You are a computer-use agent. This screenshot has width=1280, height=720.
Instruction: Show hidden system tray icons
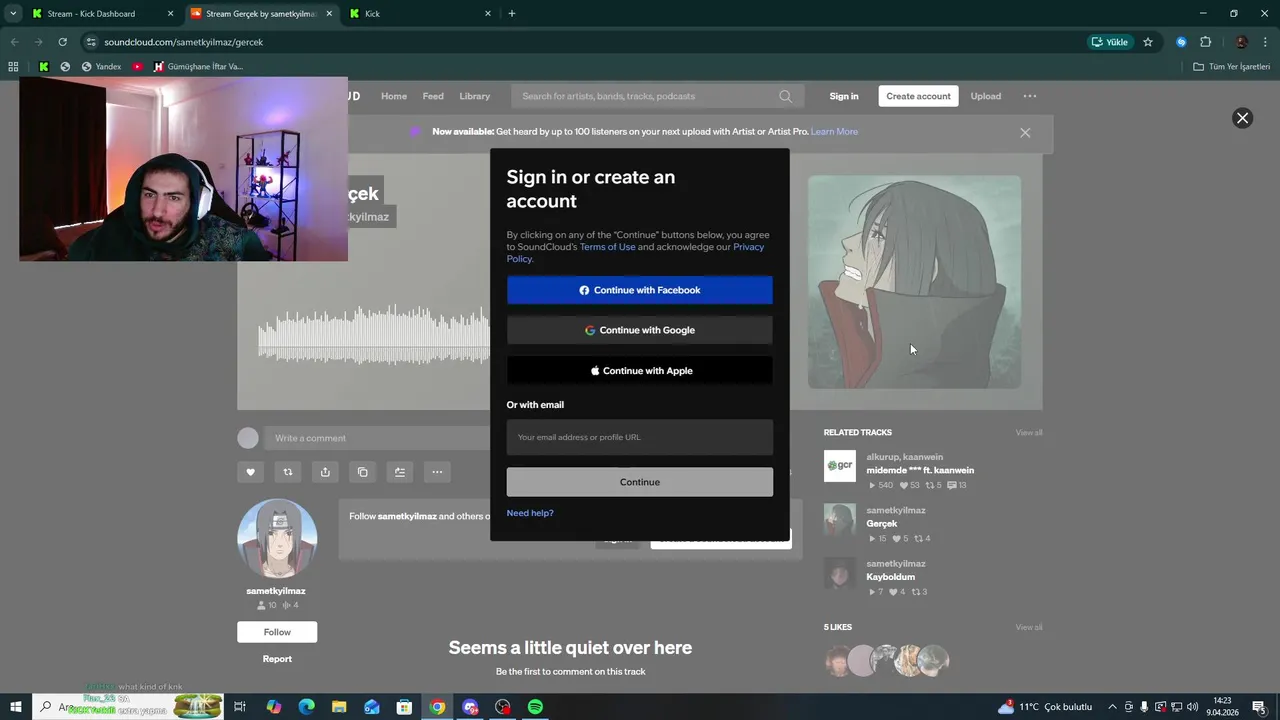(1112, 707)
